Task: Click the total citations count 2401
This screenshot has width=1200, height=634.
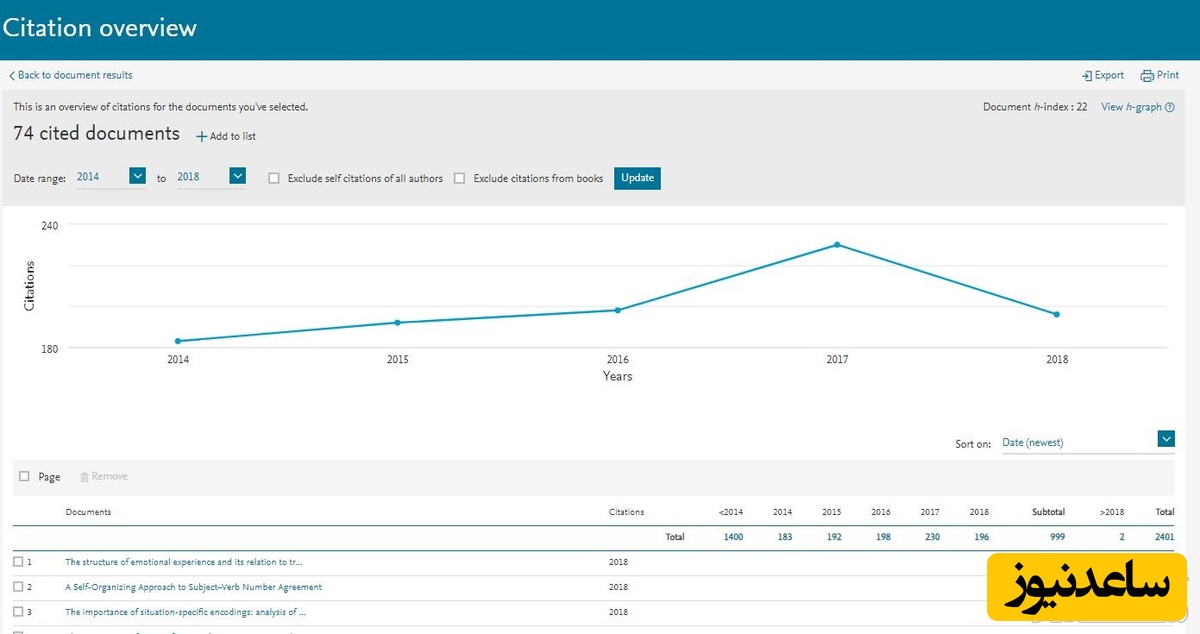Action: coord(1164,537)
